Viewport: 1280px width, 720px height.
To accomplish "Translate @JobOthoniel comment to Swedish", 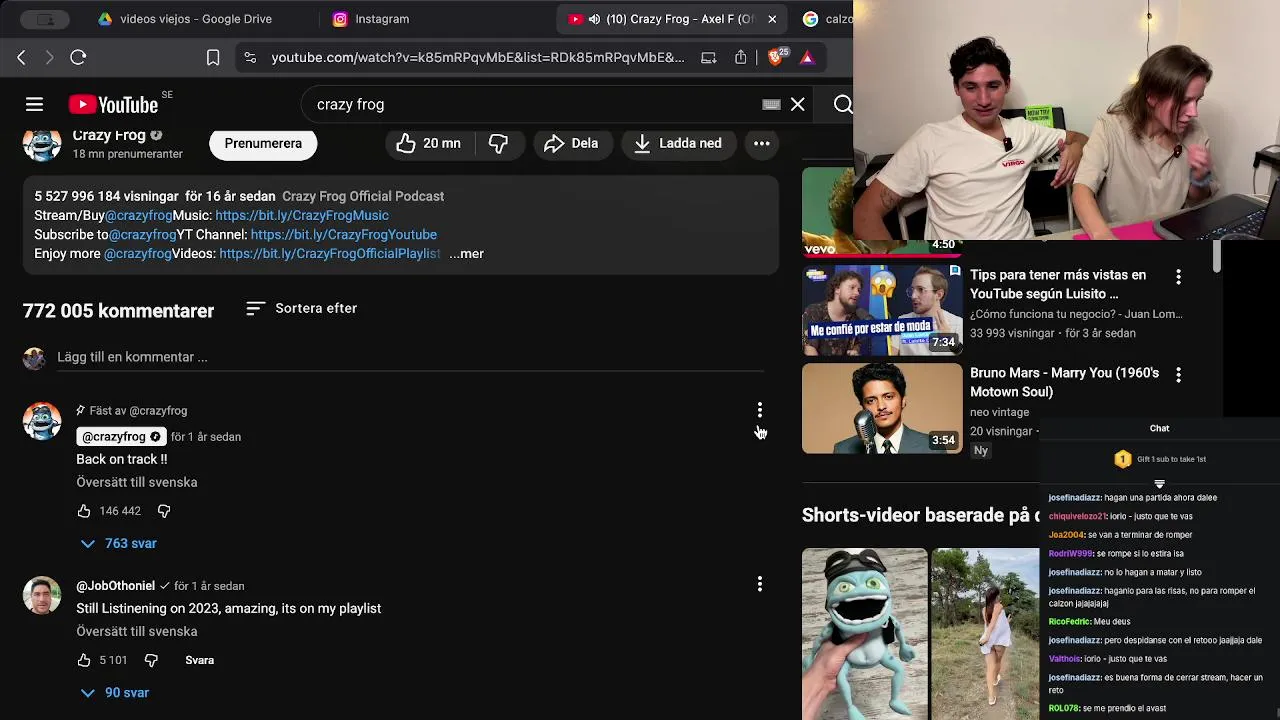I will pos(137,631).
